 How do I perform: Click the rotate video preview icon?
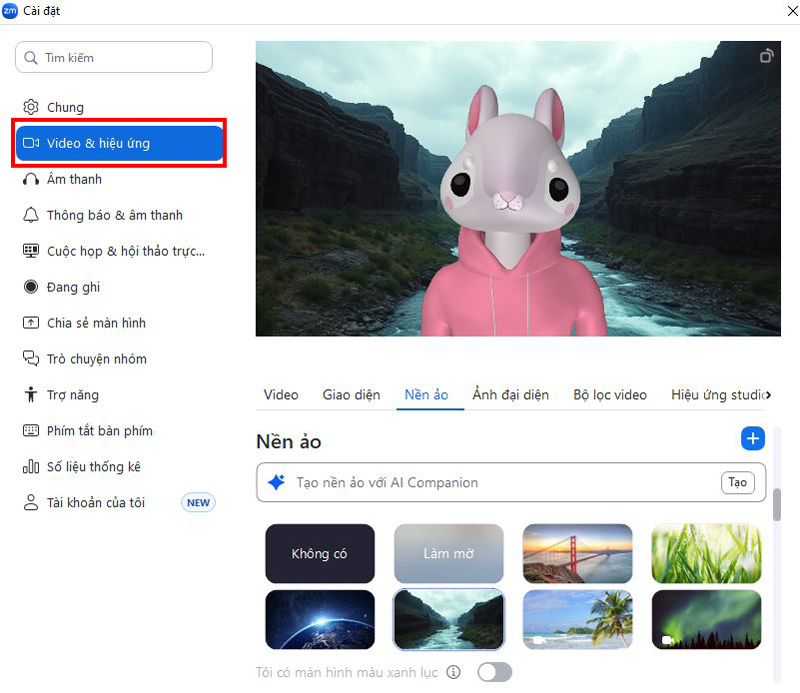[766, 57]
